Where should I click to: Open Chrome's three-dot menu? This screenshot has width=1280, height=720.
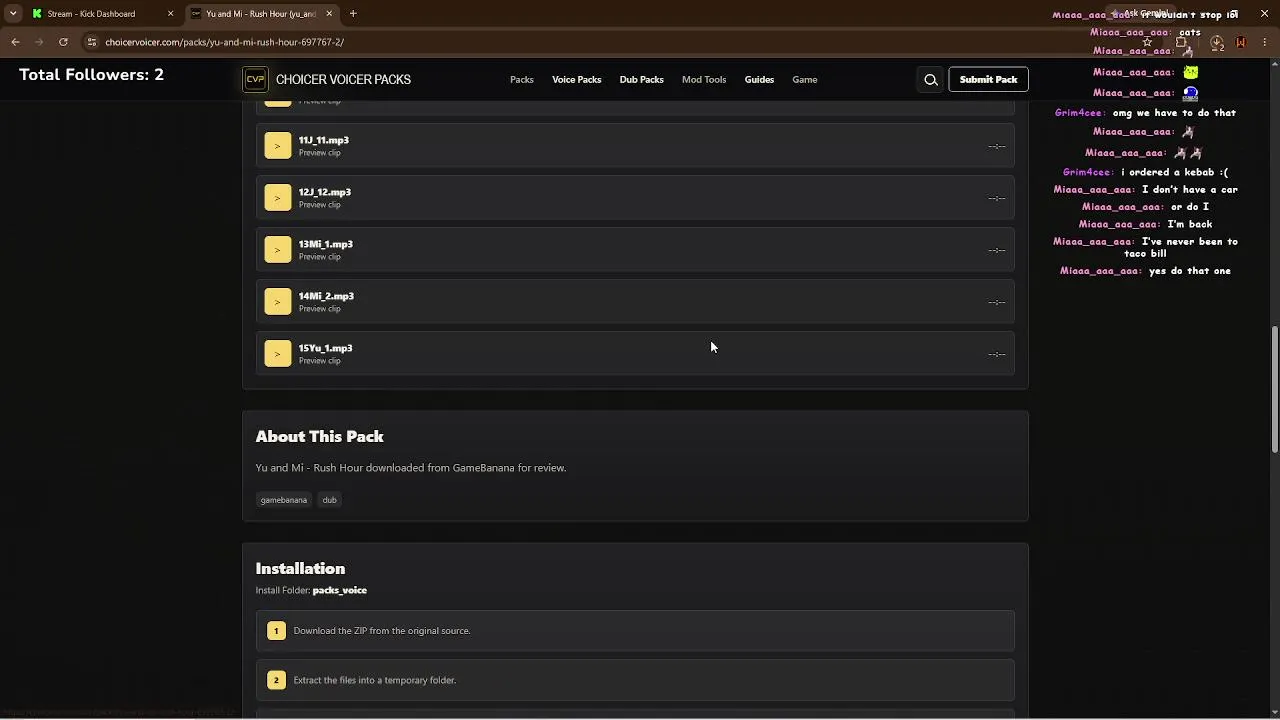[x=1265, y=42]
